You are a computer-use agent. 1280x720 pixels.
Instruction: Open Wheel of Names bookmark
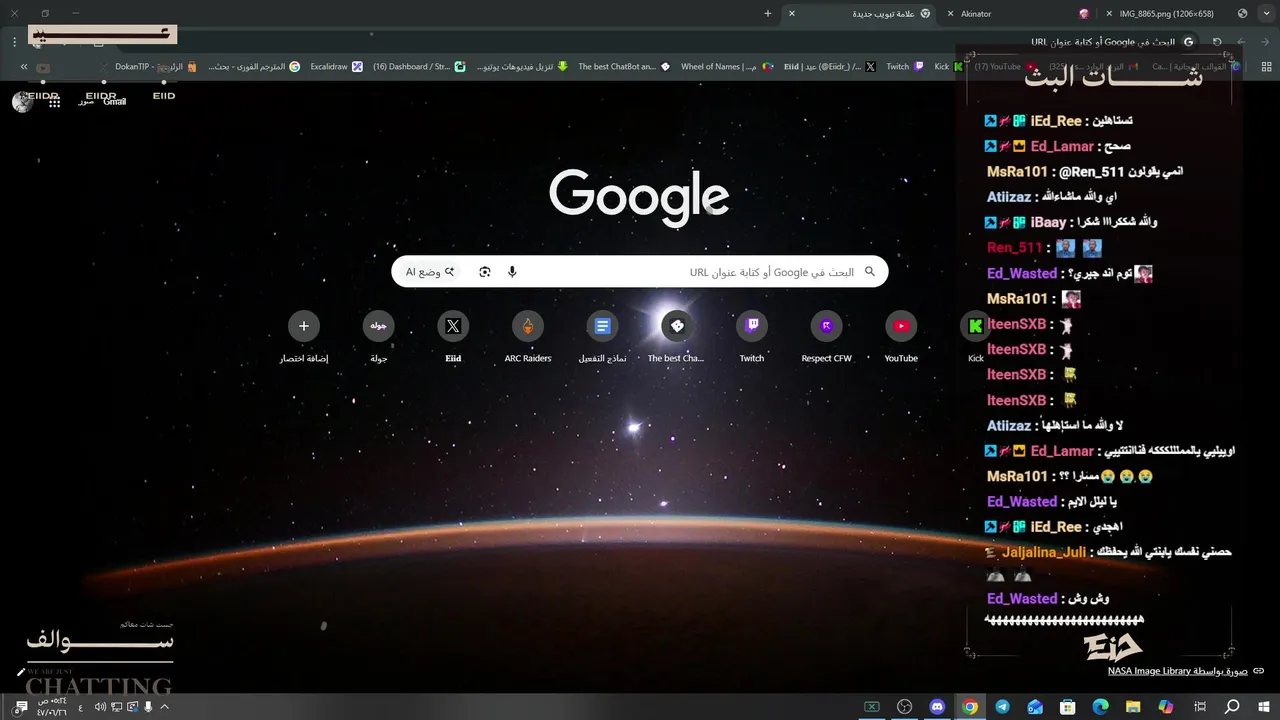727,67
